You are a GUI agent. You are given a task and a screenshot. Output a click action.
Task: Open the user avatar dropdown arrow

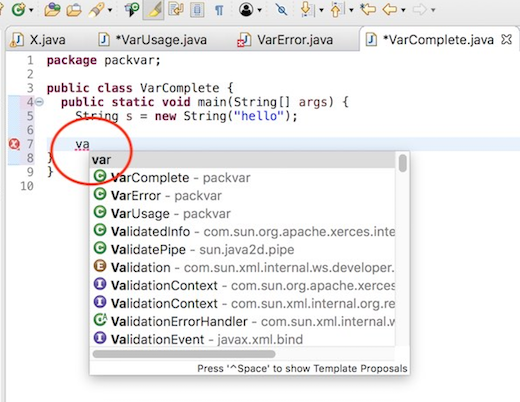coord(259,10)
